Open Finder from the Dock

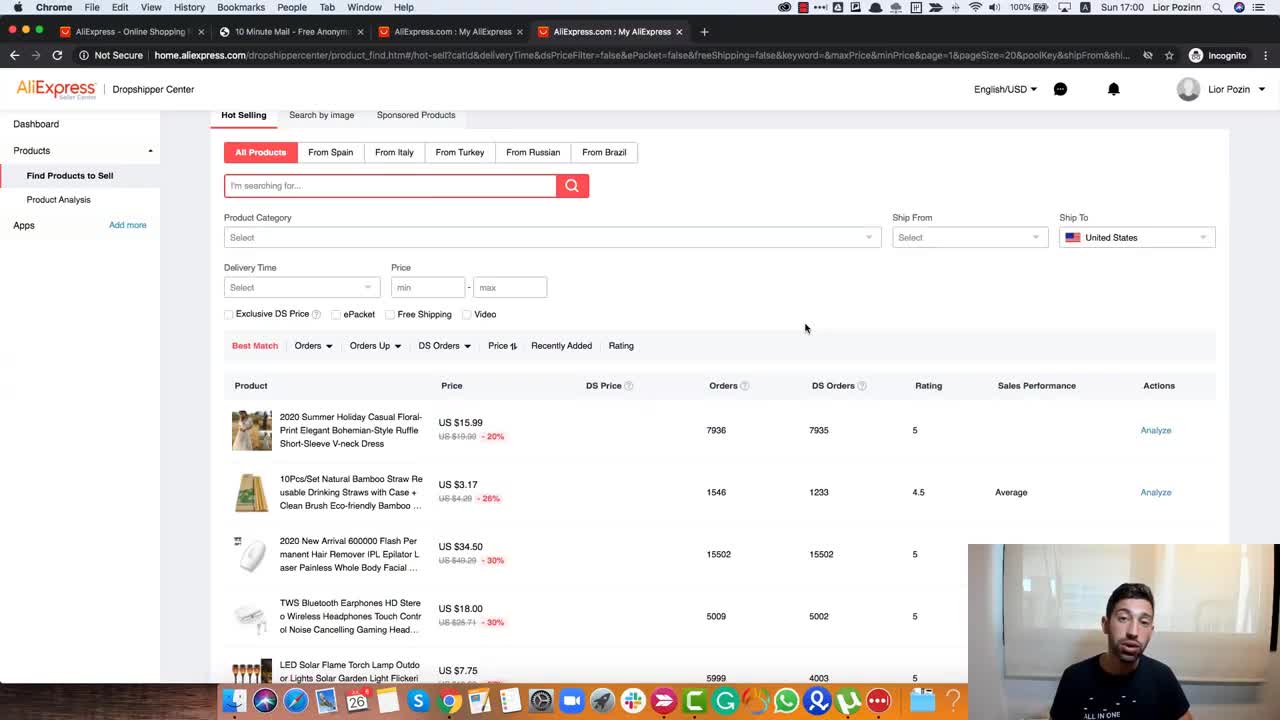click(234, 701)
